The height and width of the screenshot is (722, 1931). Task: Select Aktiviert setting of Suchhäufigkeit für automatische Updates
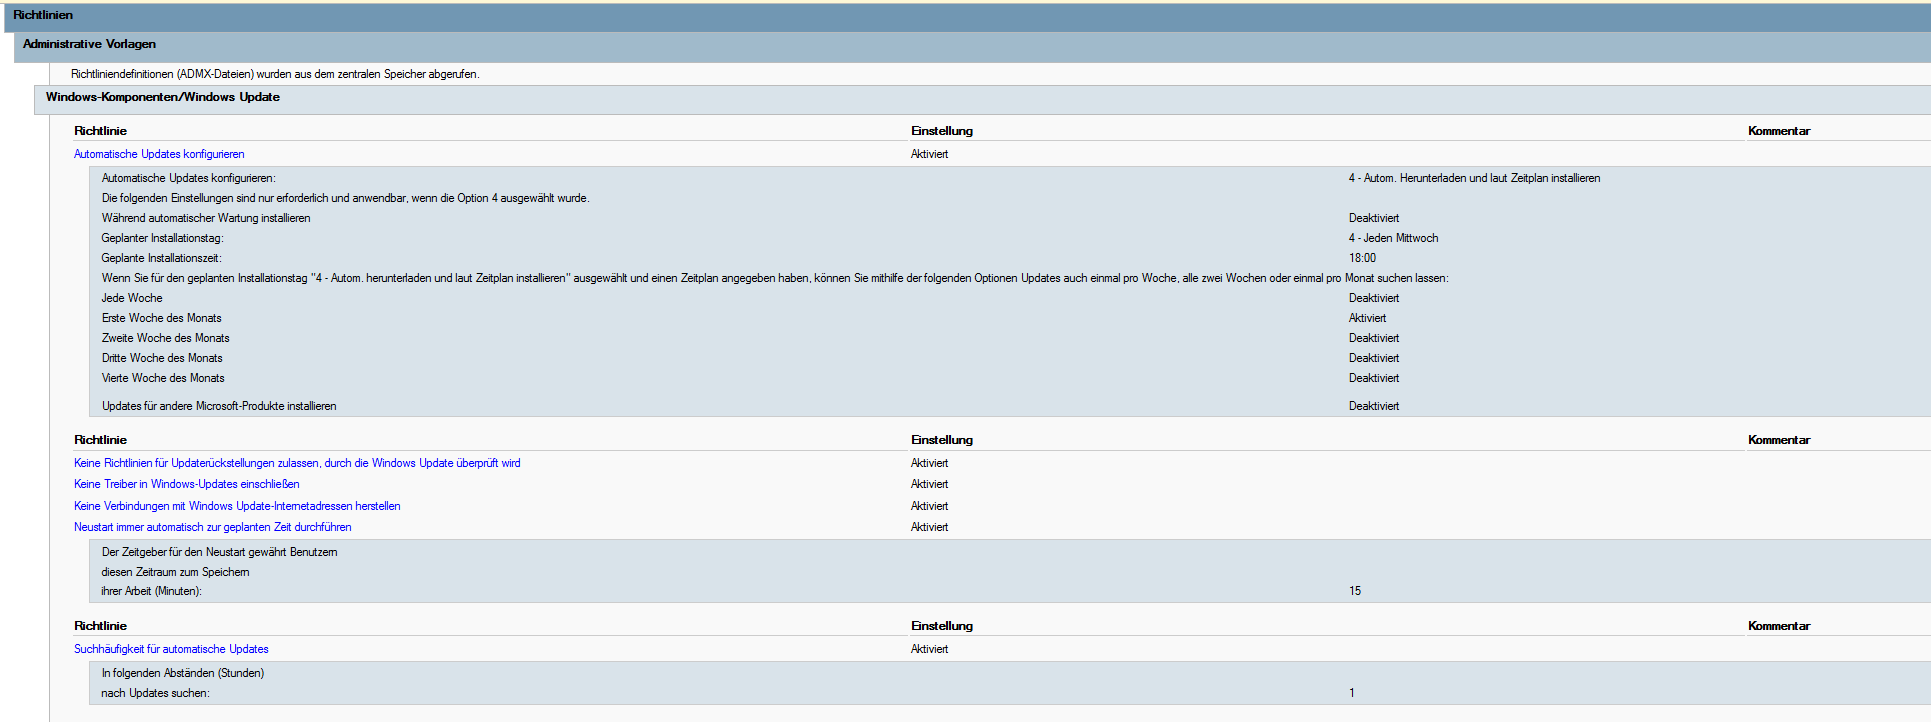click(929, 649)
